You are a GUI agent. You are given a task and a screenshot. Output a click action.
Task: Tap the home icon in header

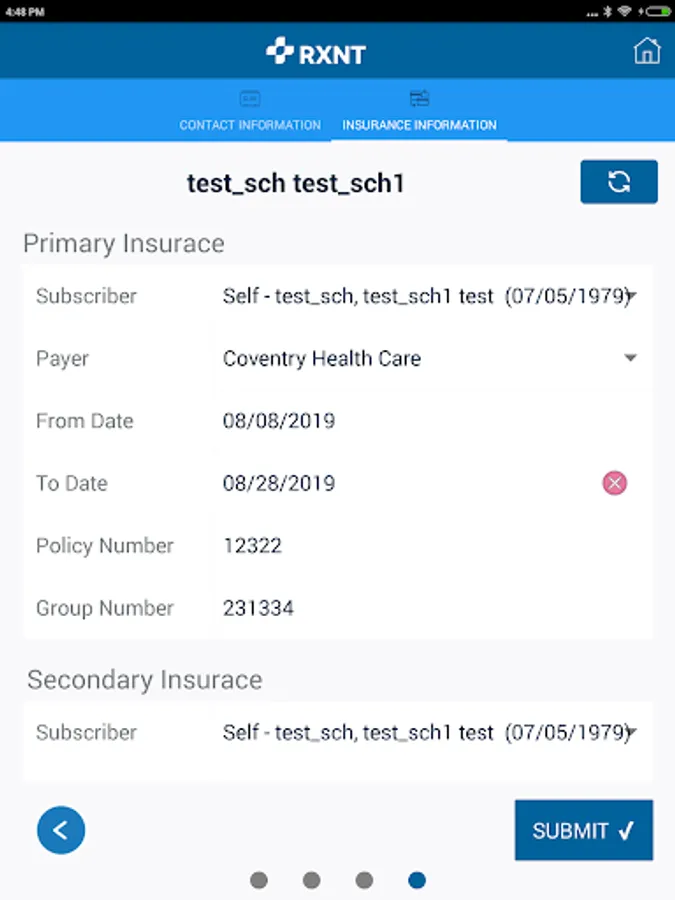point(647,51)
